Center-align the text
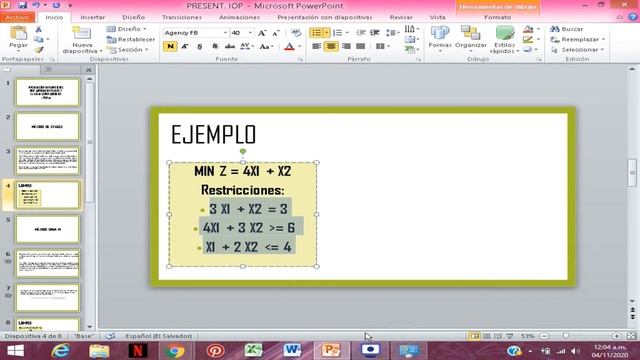This screenshot has width=640, height=360. click(331, 47)
